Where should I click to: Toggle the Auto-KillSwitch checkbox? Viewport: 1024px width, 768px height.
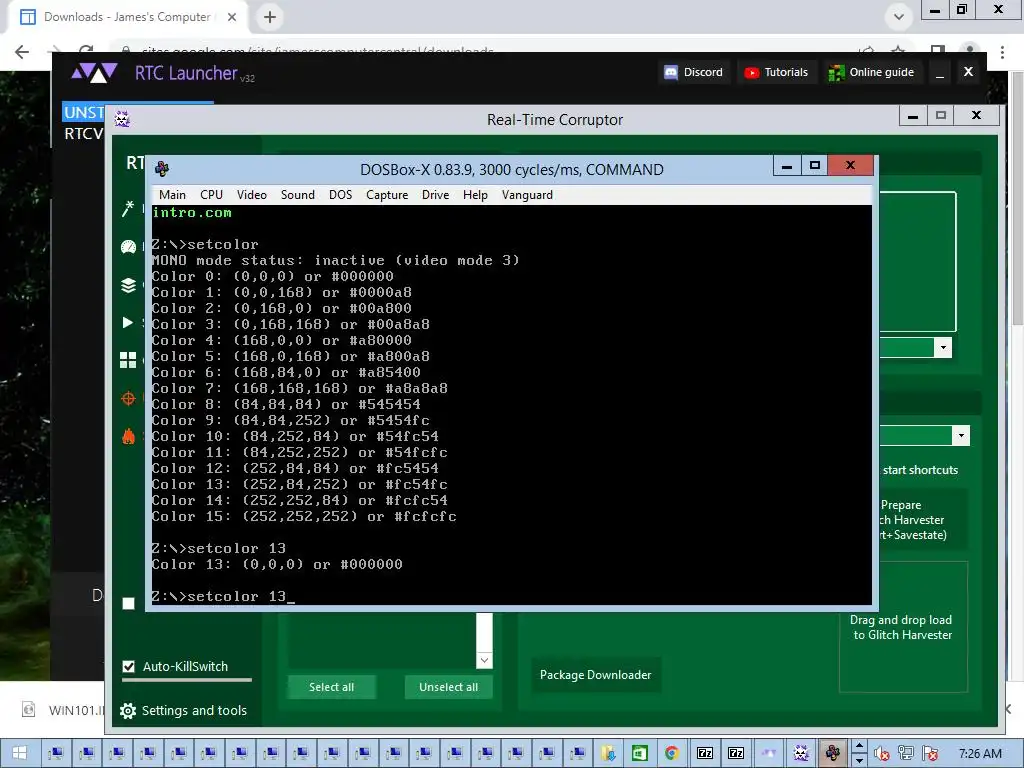click(x=129, y=666)
